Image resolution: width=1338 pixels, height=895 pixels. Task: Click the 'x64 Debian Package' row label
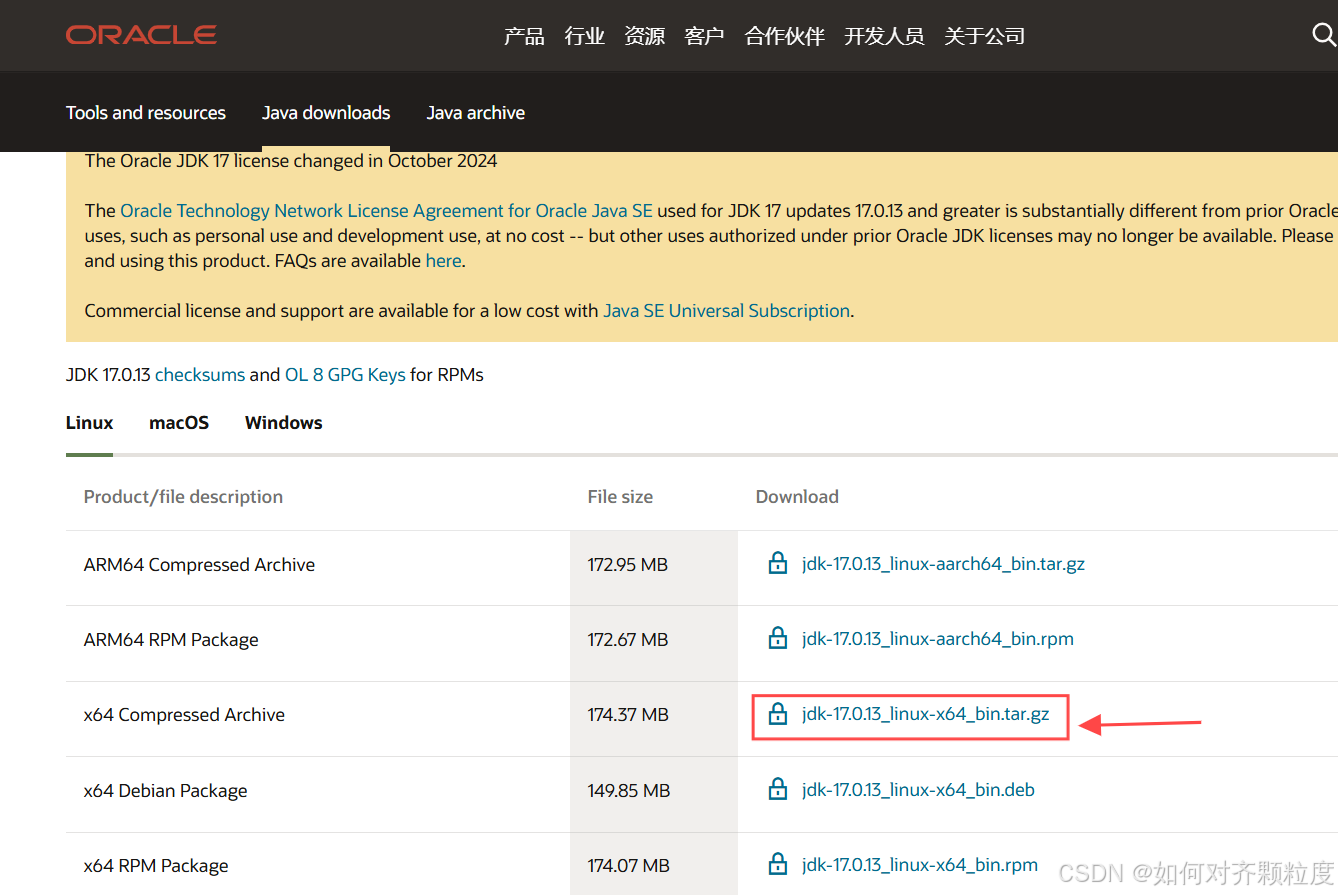click(x=165, y=791)
